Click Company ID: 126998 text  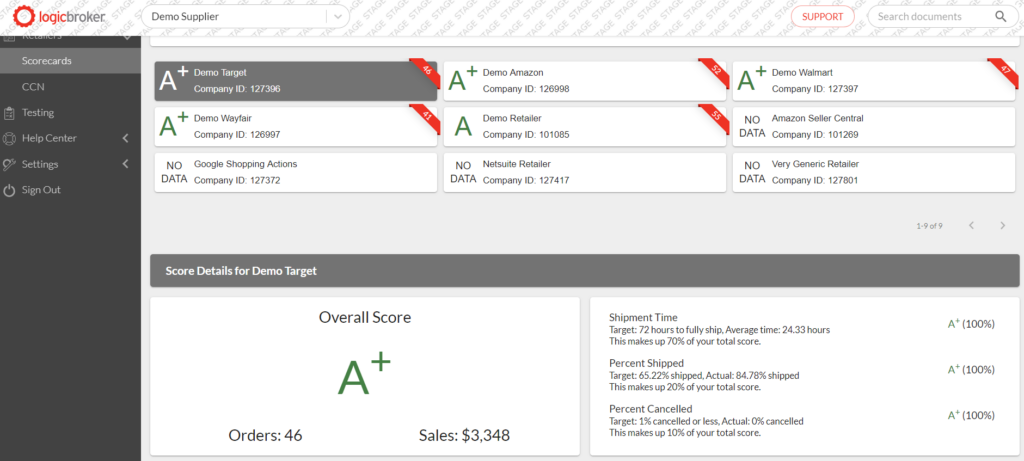(526, 89)
